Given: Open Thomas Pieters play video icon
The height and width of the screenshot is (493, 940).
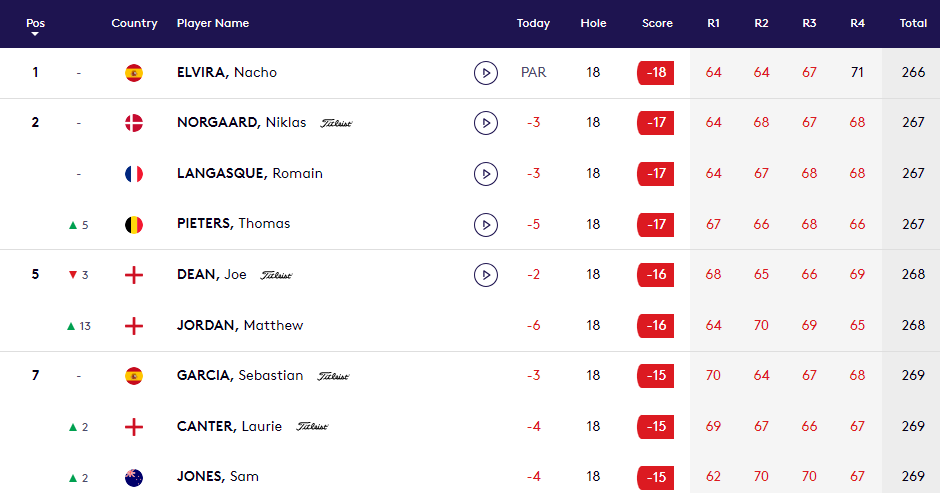Looking at the screenshot, I should (x=485, y=224).
